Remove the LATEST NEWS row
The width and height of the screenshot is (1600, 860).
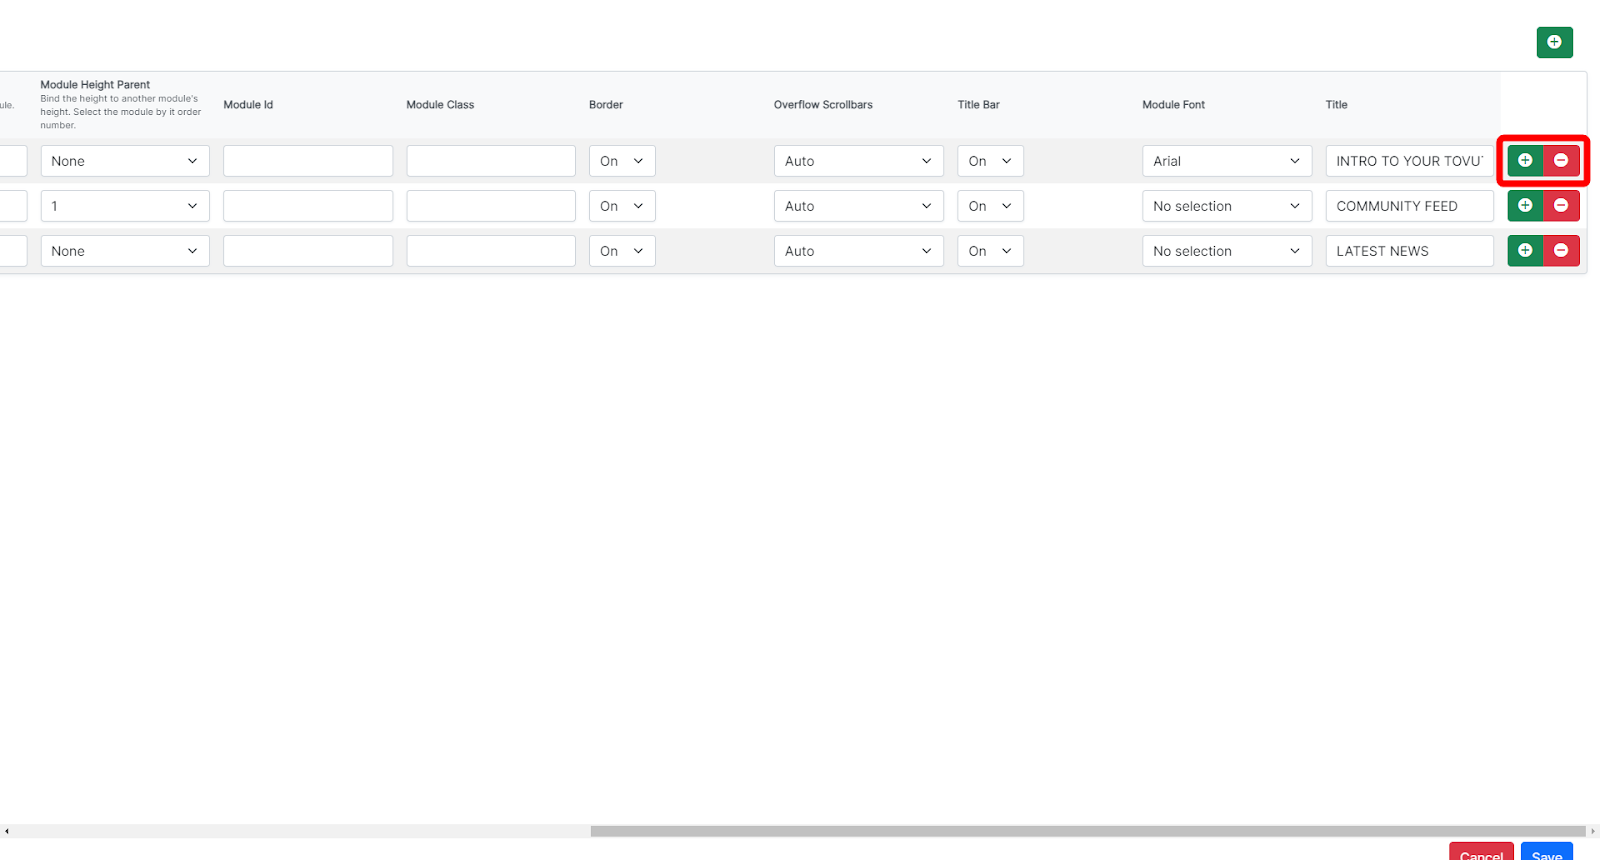pos(1561,250)
